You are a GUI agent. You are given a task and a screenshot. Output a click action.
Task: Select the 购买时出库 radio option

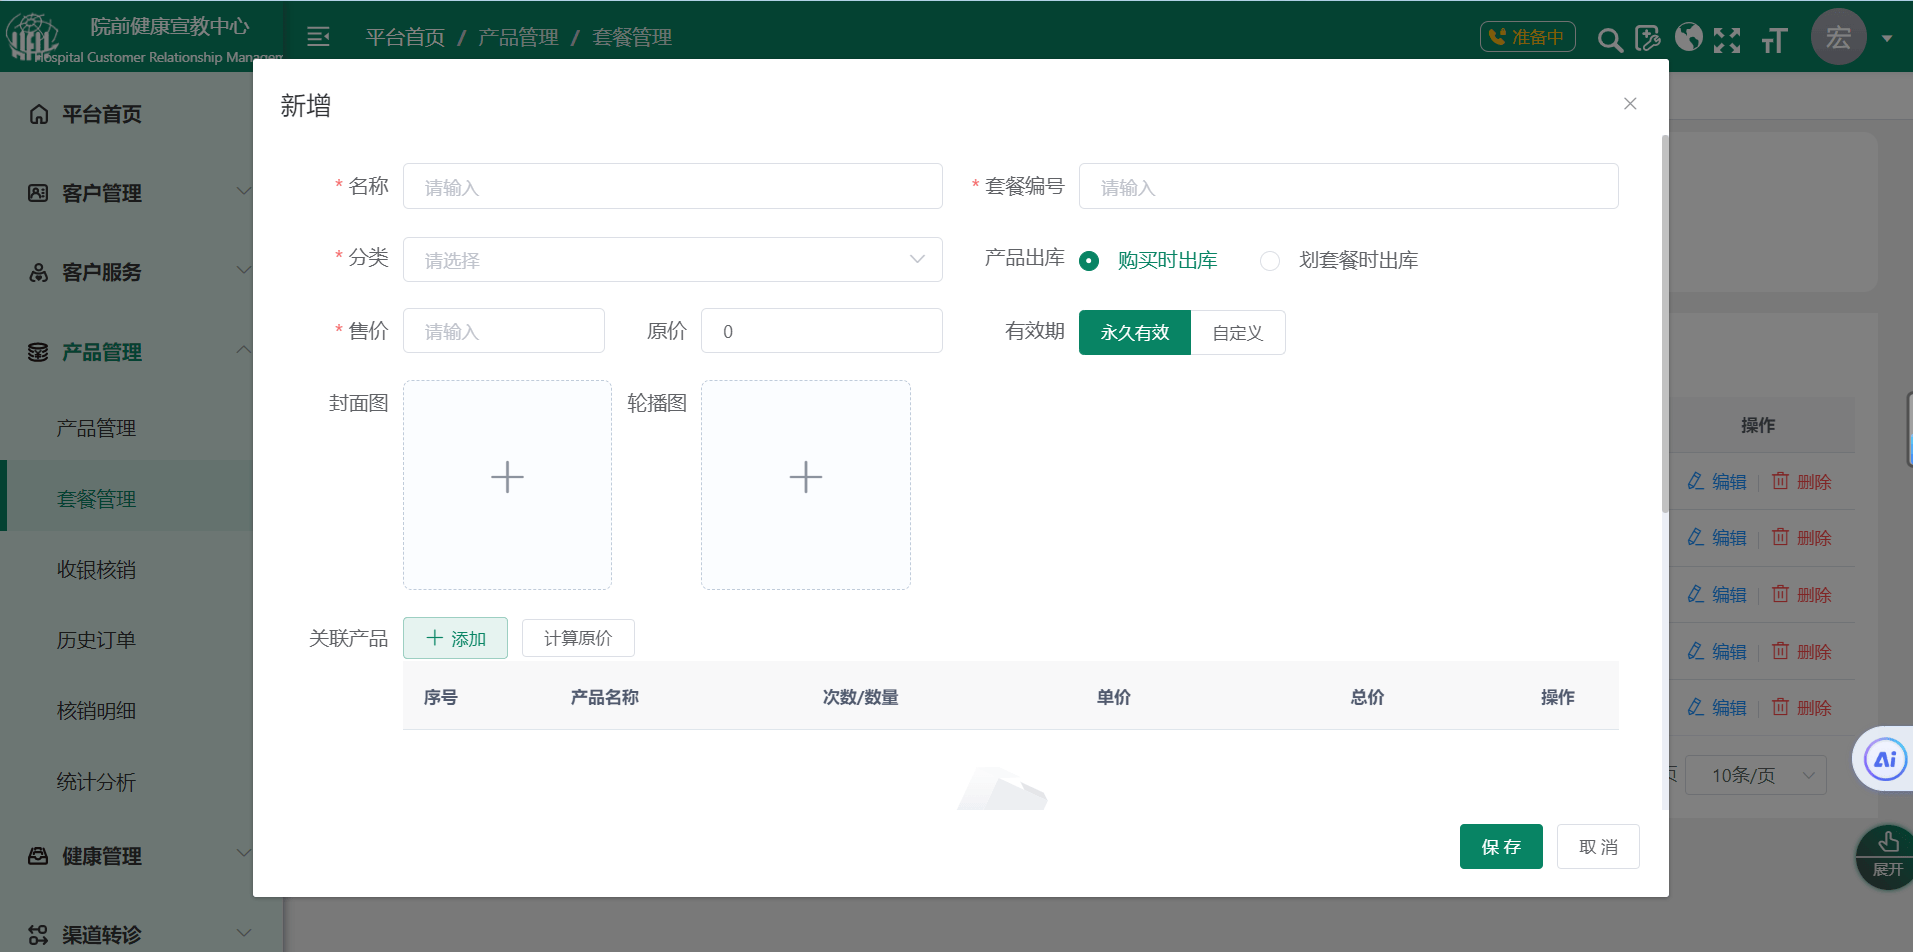click(1089, 260)
